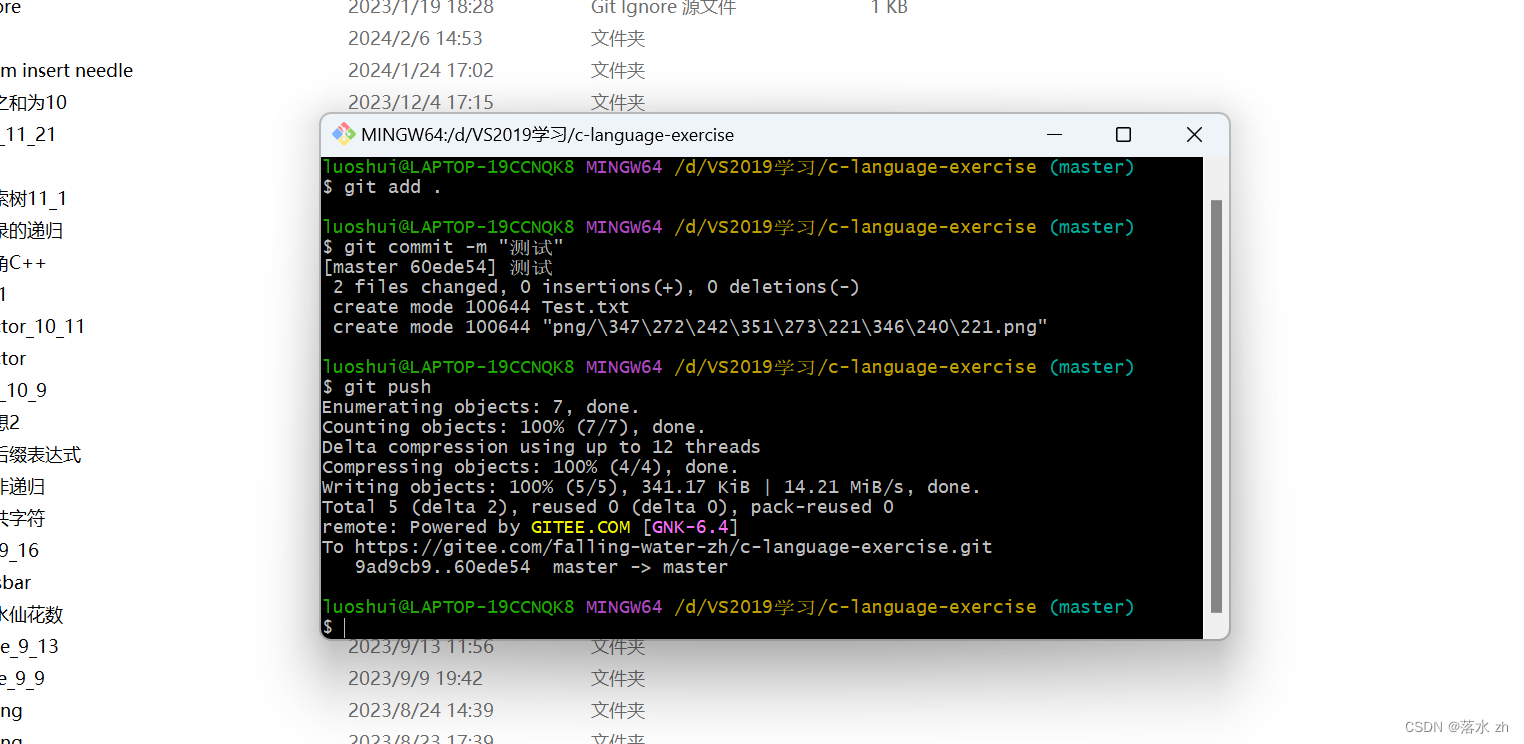This screenshot has height=744, width=1524.
Task: Click the date '2023/1/19 18:28' in Explorer
Action: [421, 7]
